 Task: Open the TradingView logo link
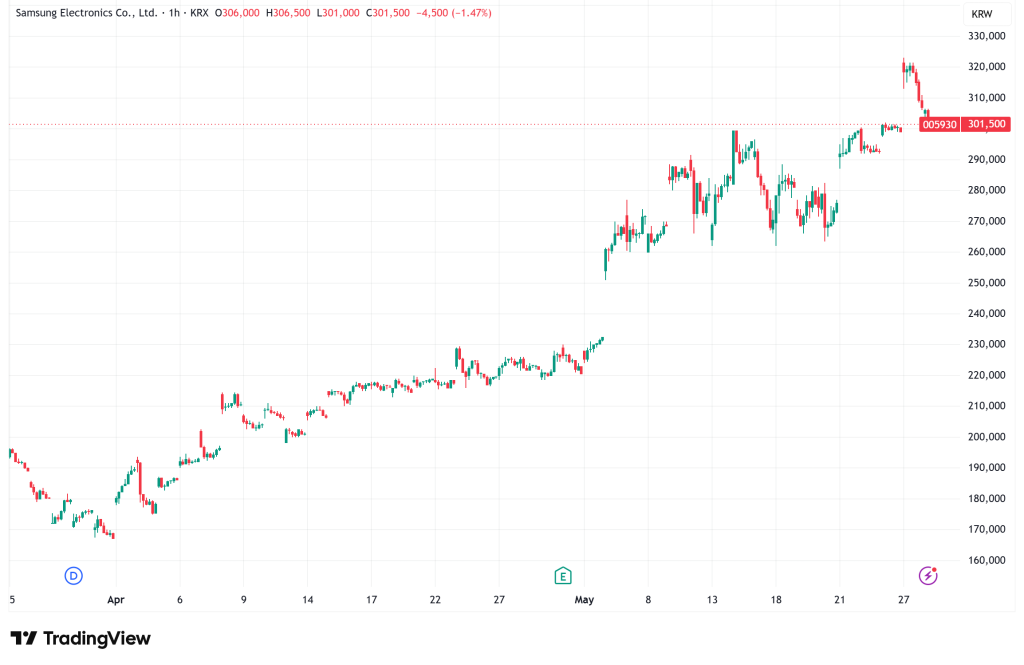[x=80, y=638]
